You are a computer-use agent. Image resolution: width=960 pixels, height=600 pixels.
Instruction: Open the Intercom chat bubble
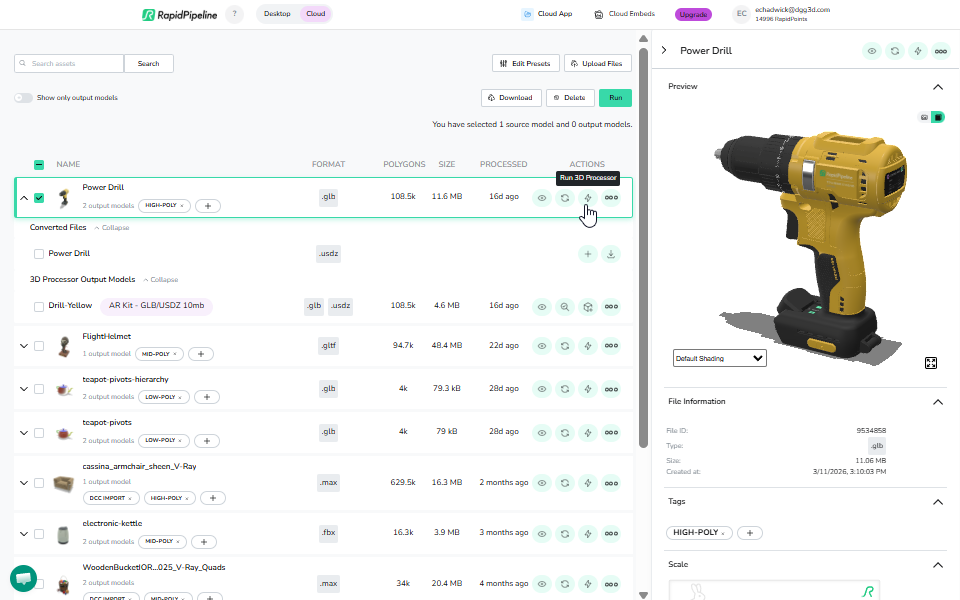tap(22, 578)
